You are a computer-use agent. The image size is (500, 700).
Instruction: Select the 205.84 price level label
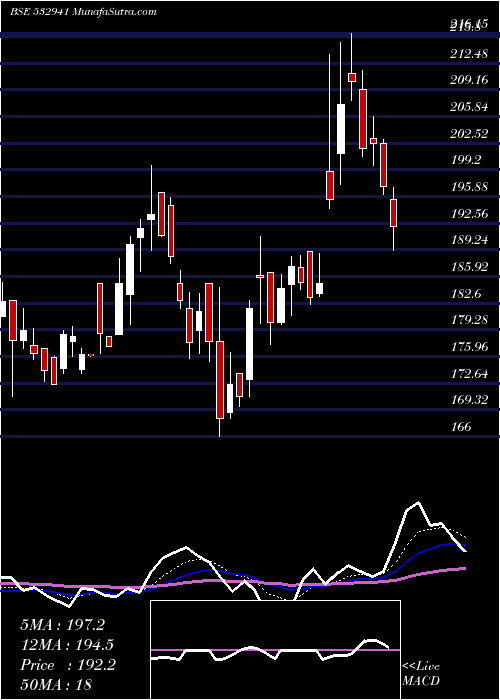468,107
